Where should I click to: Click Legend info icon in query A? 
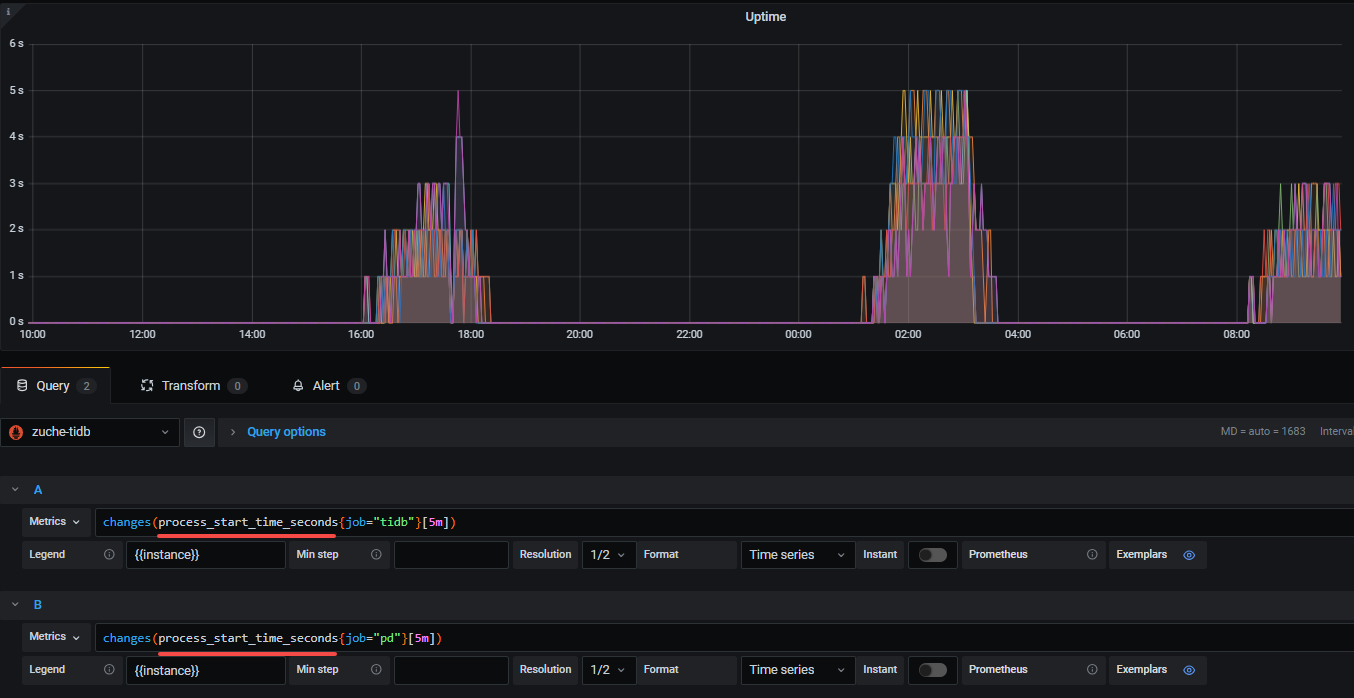pyautogui.click(x=109, y=554)
